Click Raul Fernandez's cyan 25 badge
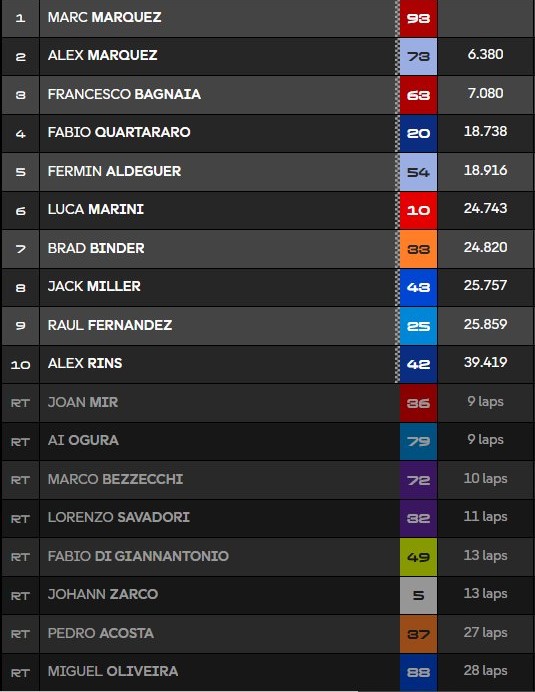The height and width of the screenshot is (692, 535). (418, 326)
